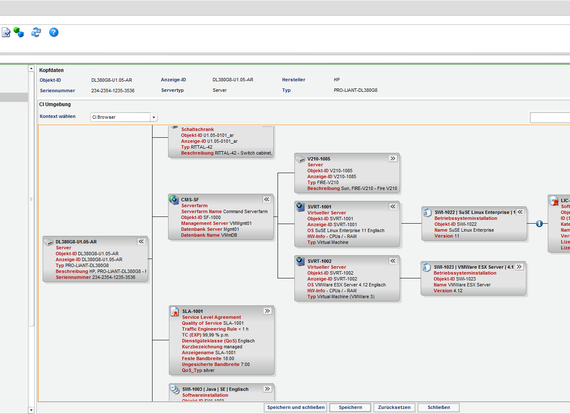Click the Zurücksetzen button
Screen dimensions: 570x414
point(394,407)
